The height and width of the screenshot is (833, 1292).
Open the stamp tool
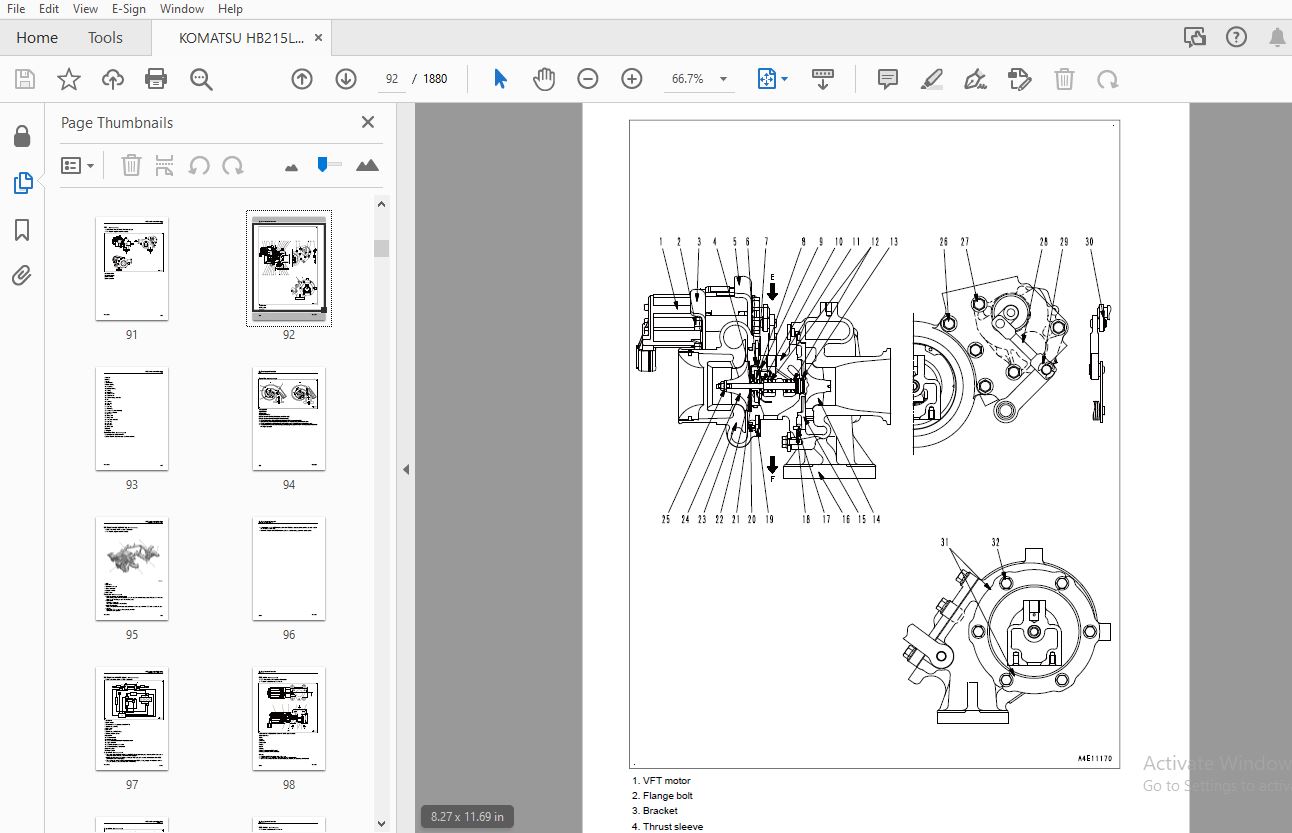[1019, 79]
